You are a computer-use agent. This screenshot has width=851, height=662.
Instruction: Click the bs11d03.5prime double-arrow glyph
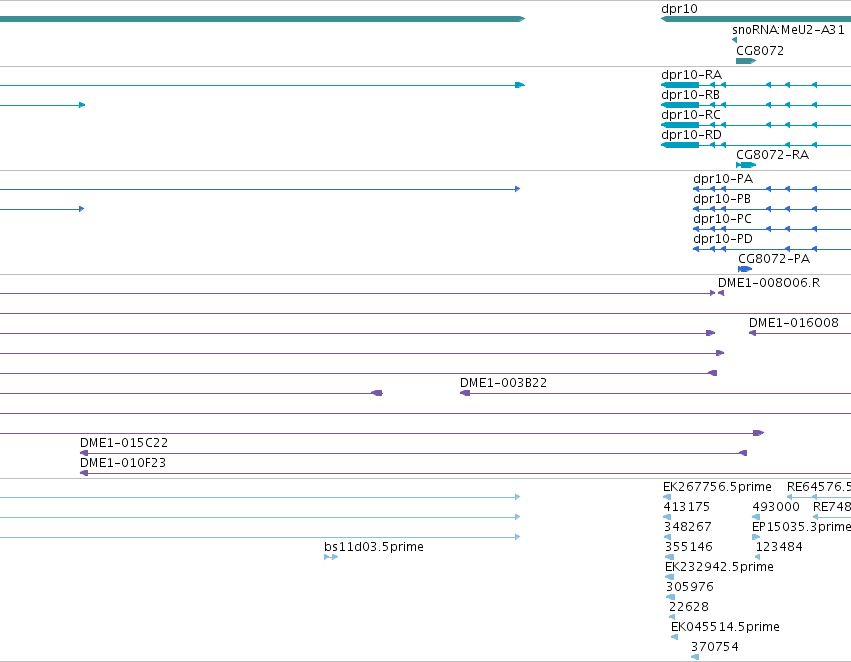coord(331,557)
